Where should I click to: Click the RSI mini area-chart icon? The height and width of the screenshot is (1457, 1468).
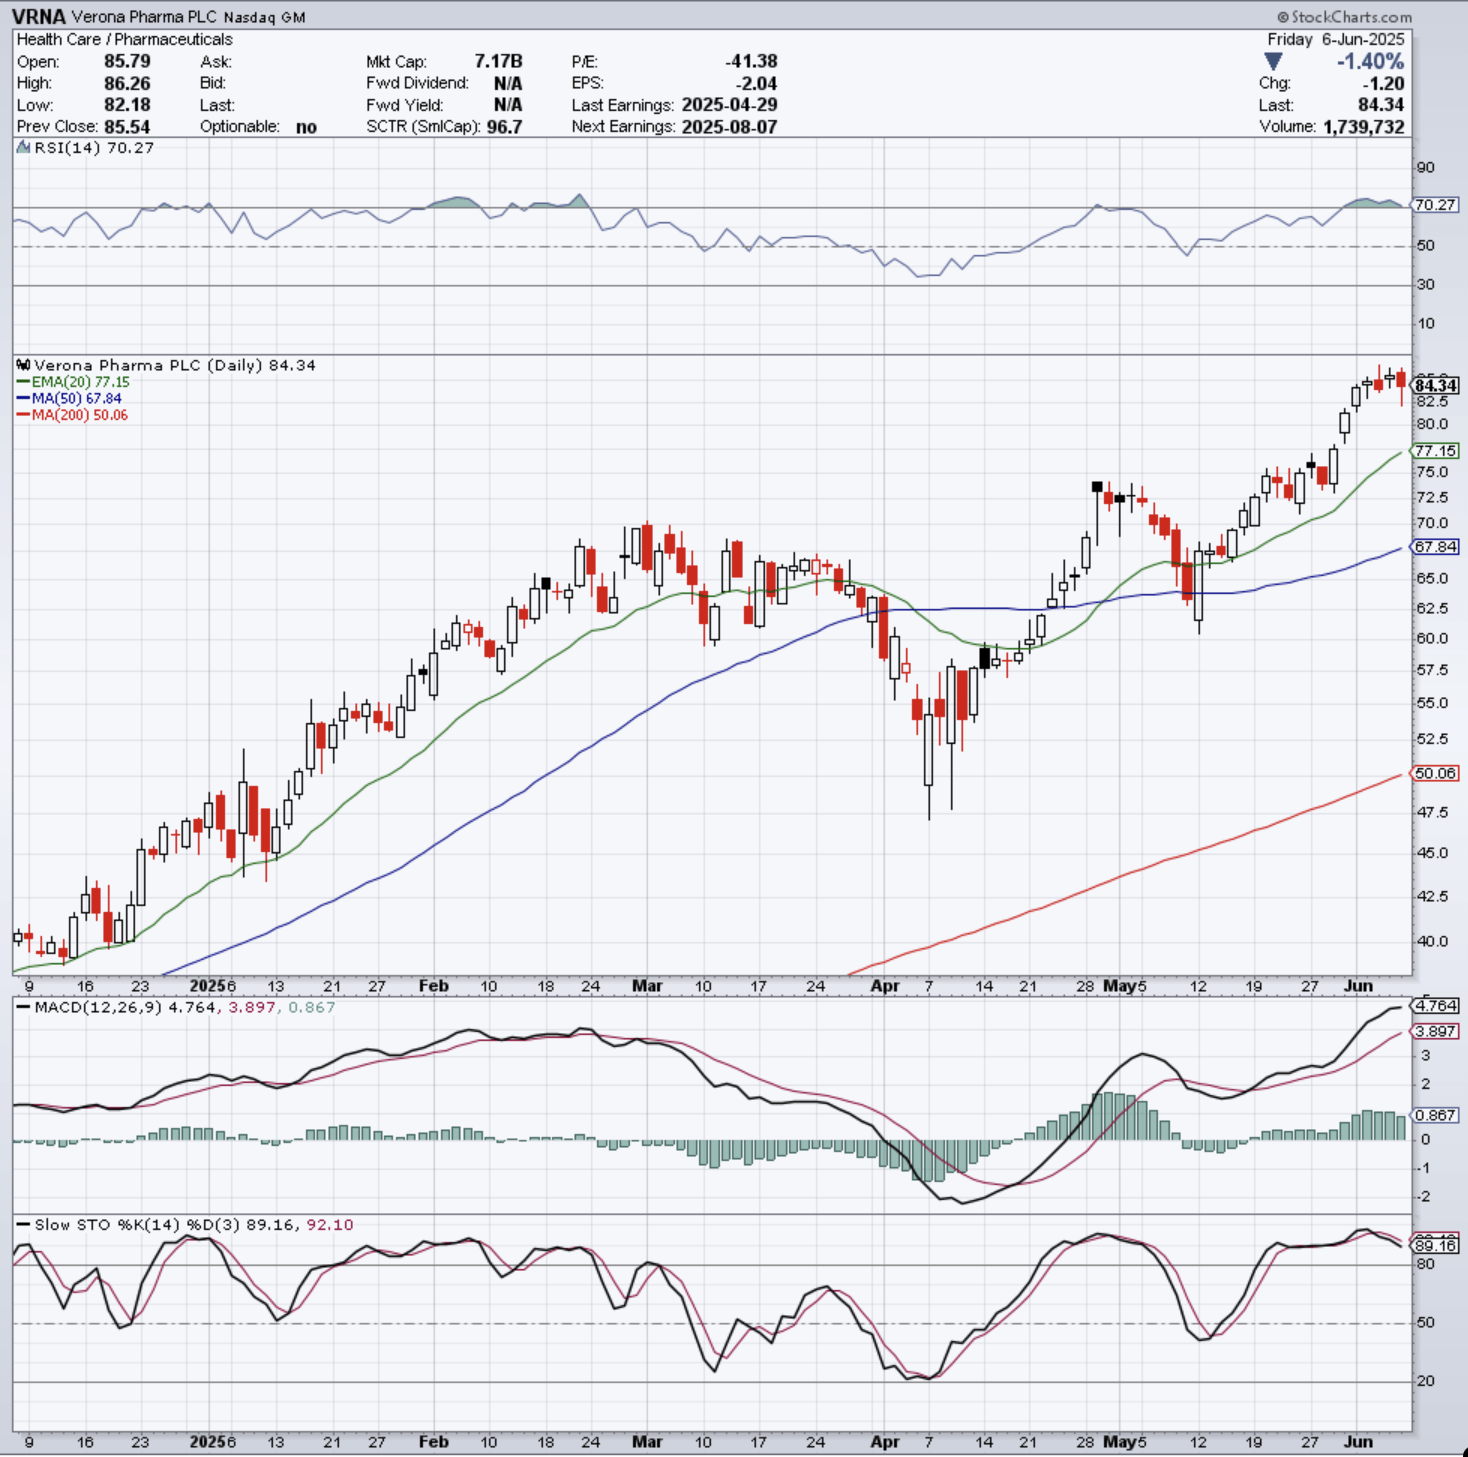click(22, 147)
